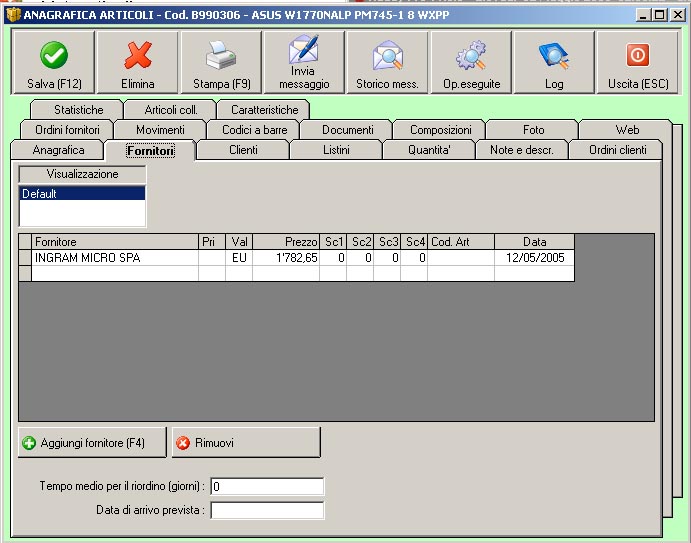This screenshot has height=543, width=691.
Task: Open the Movimenti tab
Action: (x=160, y=130)
